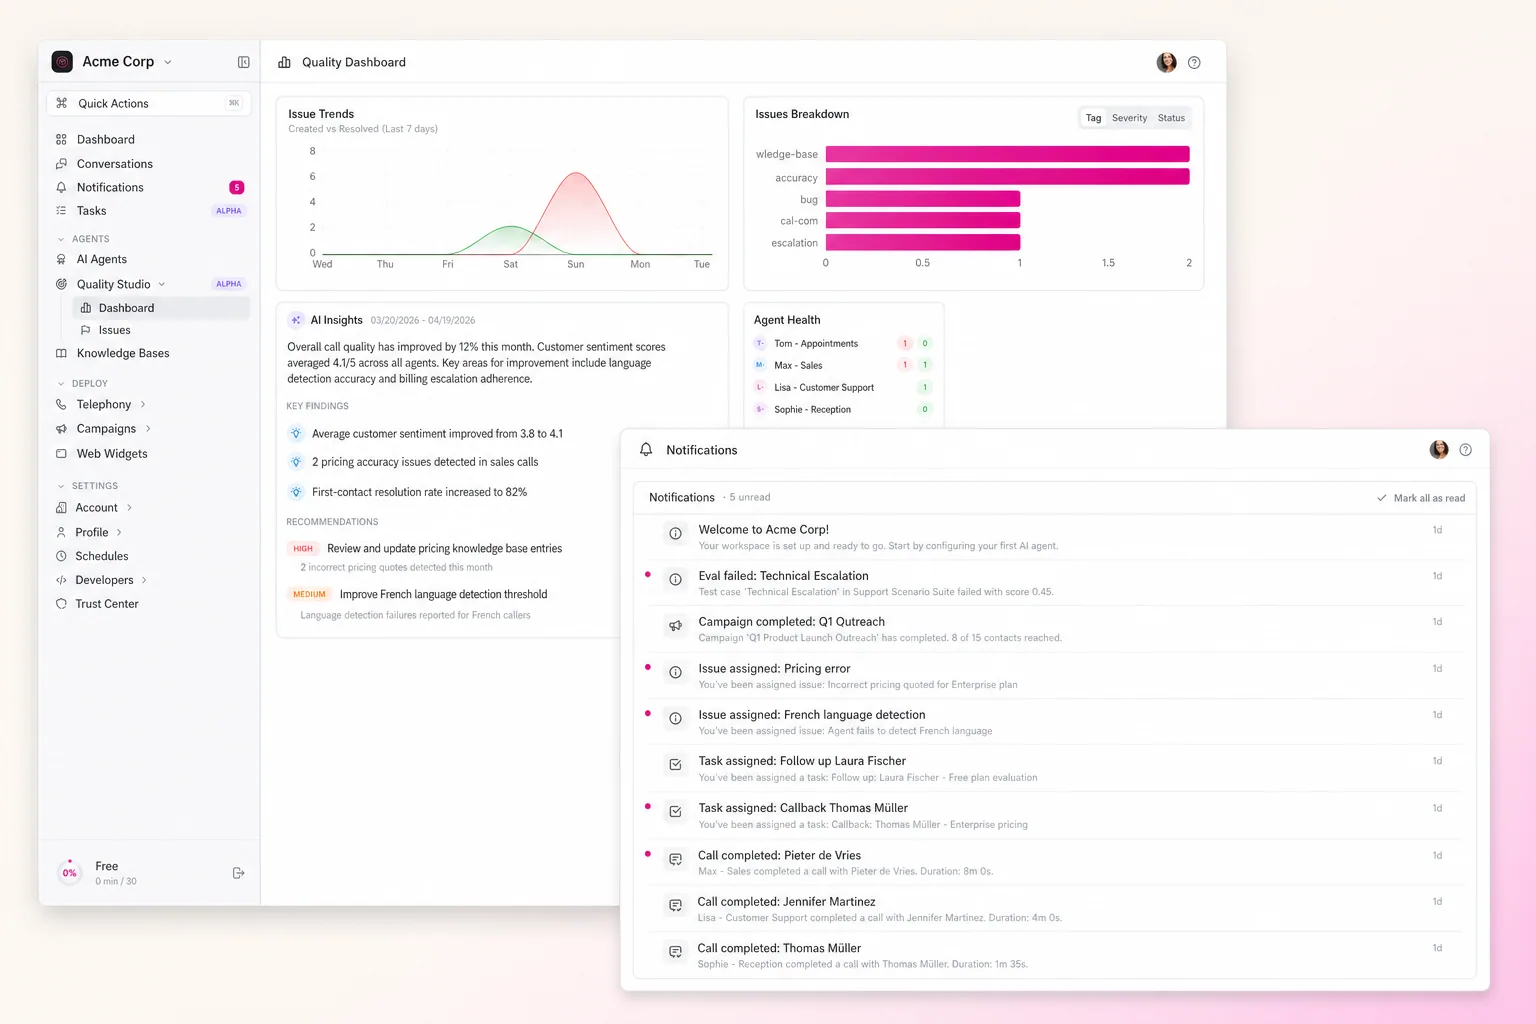Image resolution: width=1536 pixels, height=1024 pixels.
Task: Click Mark all as read button
Action: (x=1421, y=498)
